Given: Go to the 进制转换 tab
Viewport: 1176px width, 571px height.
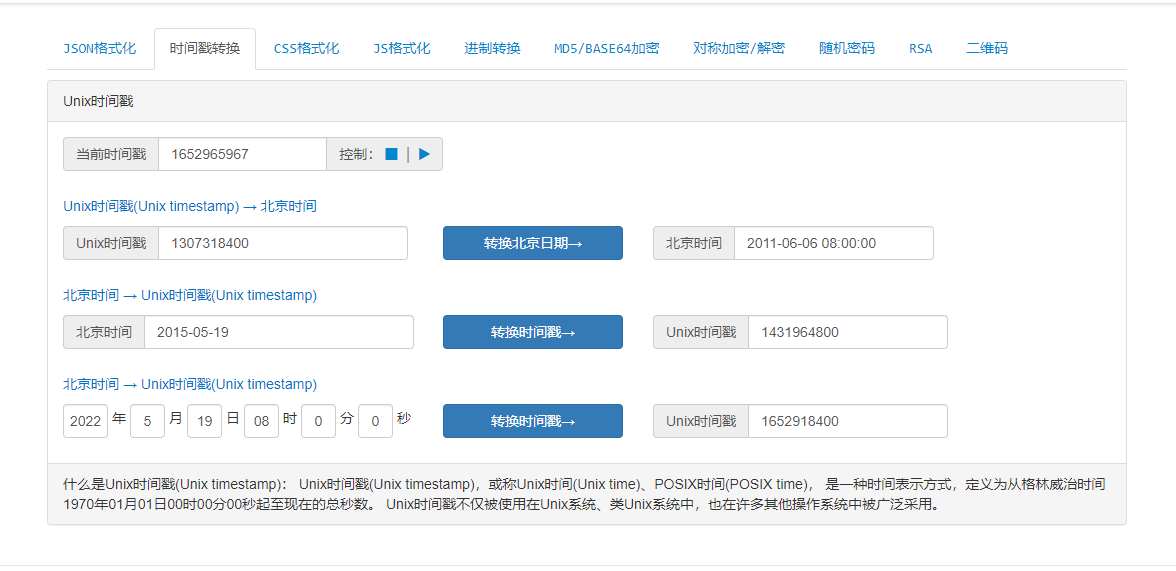Looking at the screenshot, I should [x=492, y=49].
